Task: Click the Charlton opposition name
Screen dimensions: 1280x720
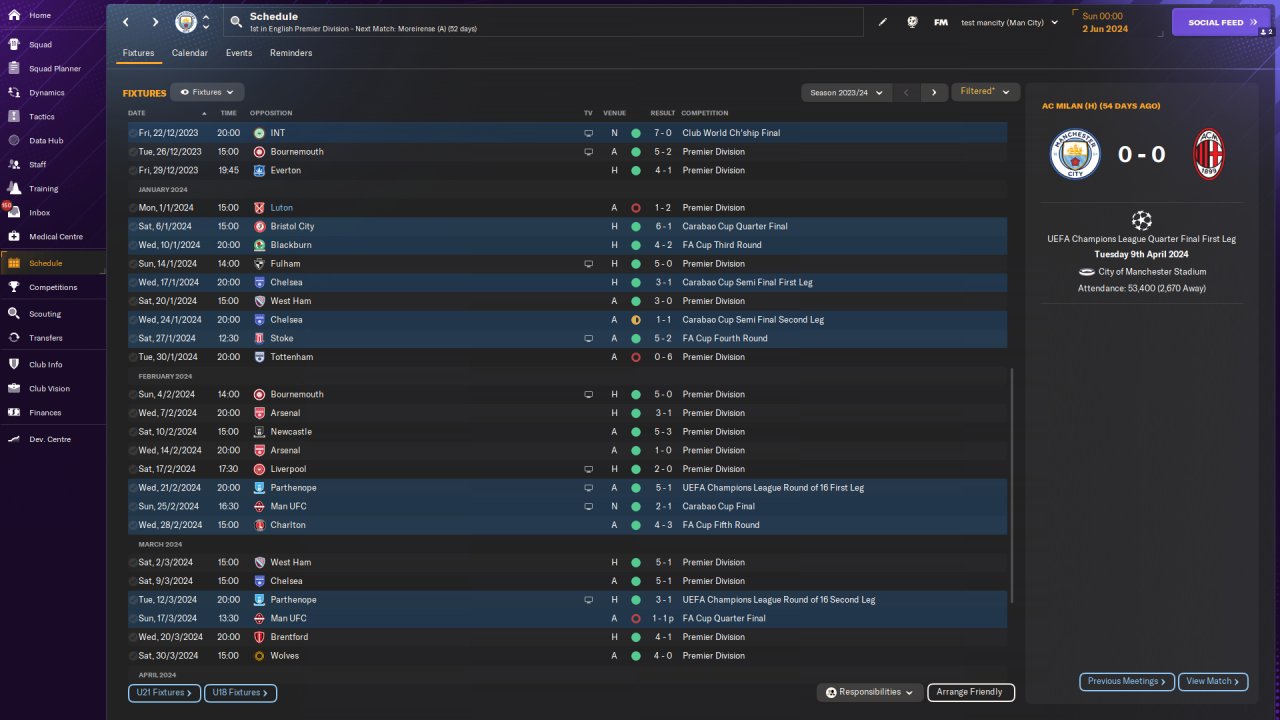Action: point(288,525)
